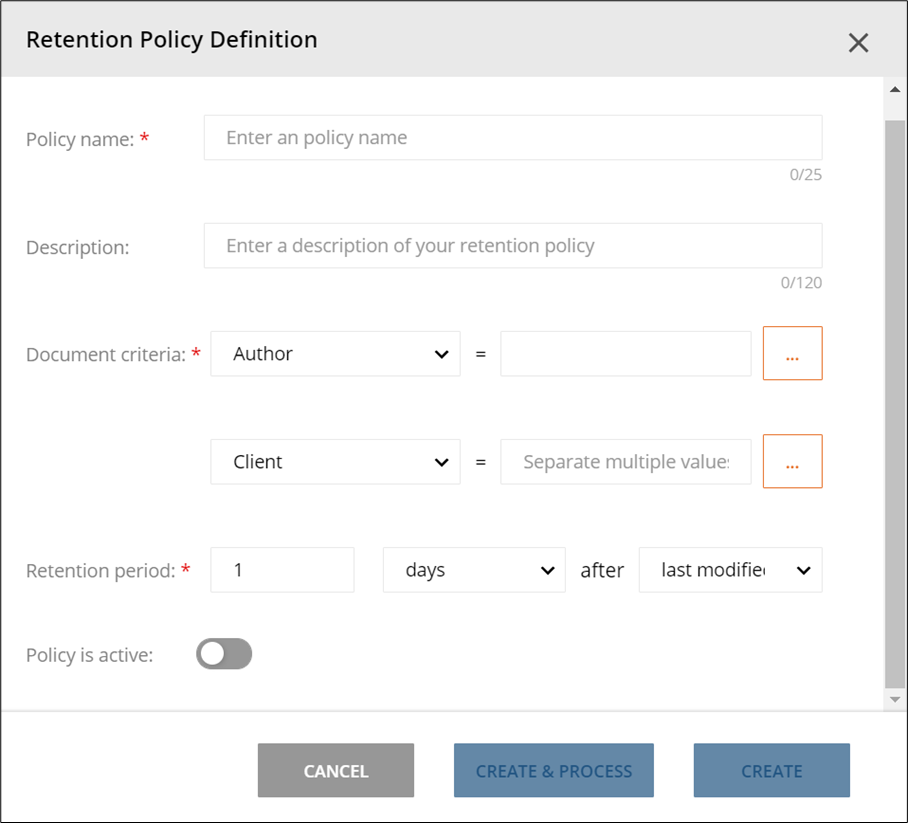Enable the Policy is active toggle
Image resolution: width=908 pixels, height=823 pixels.
pos(224,655)
